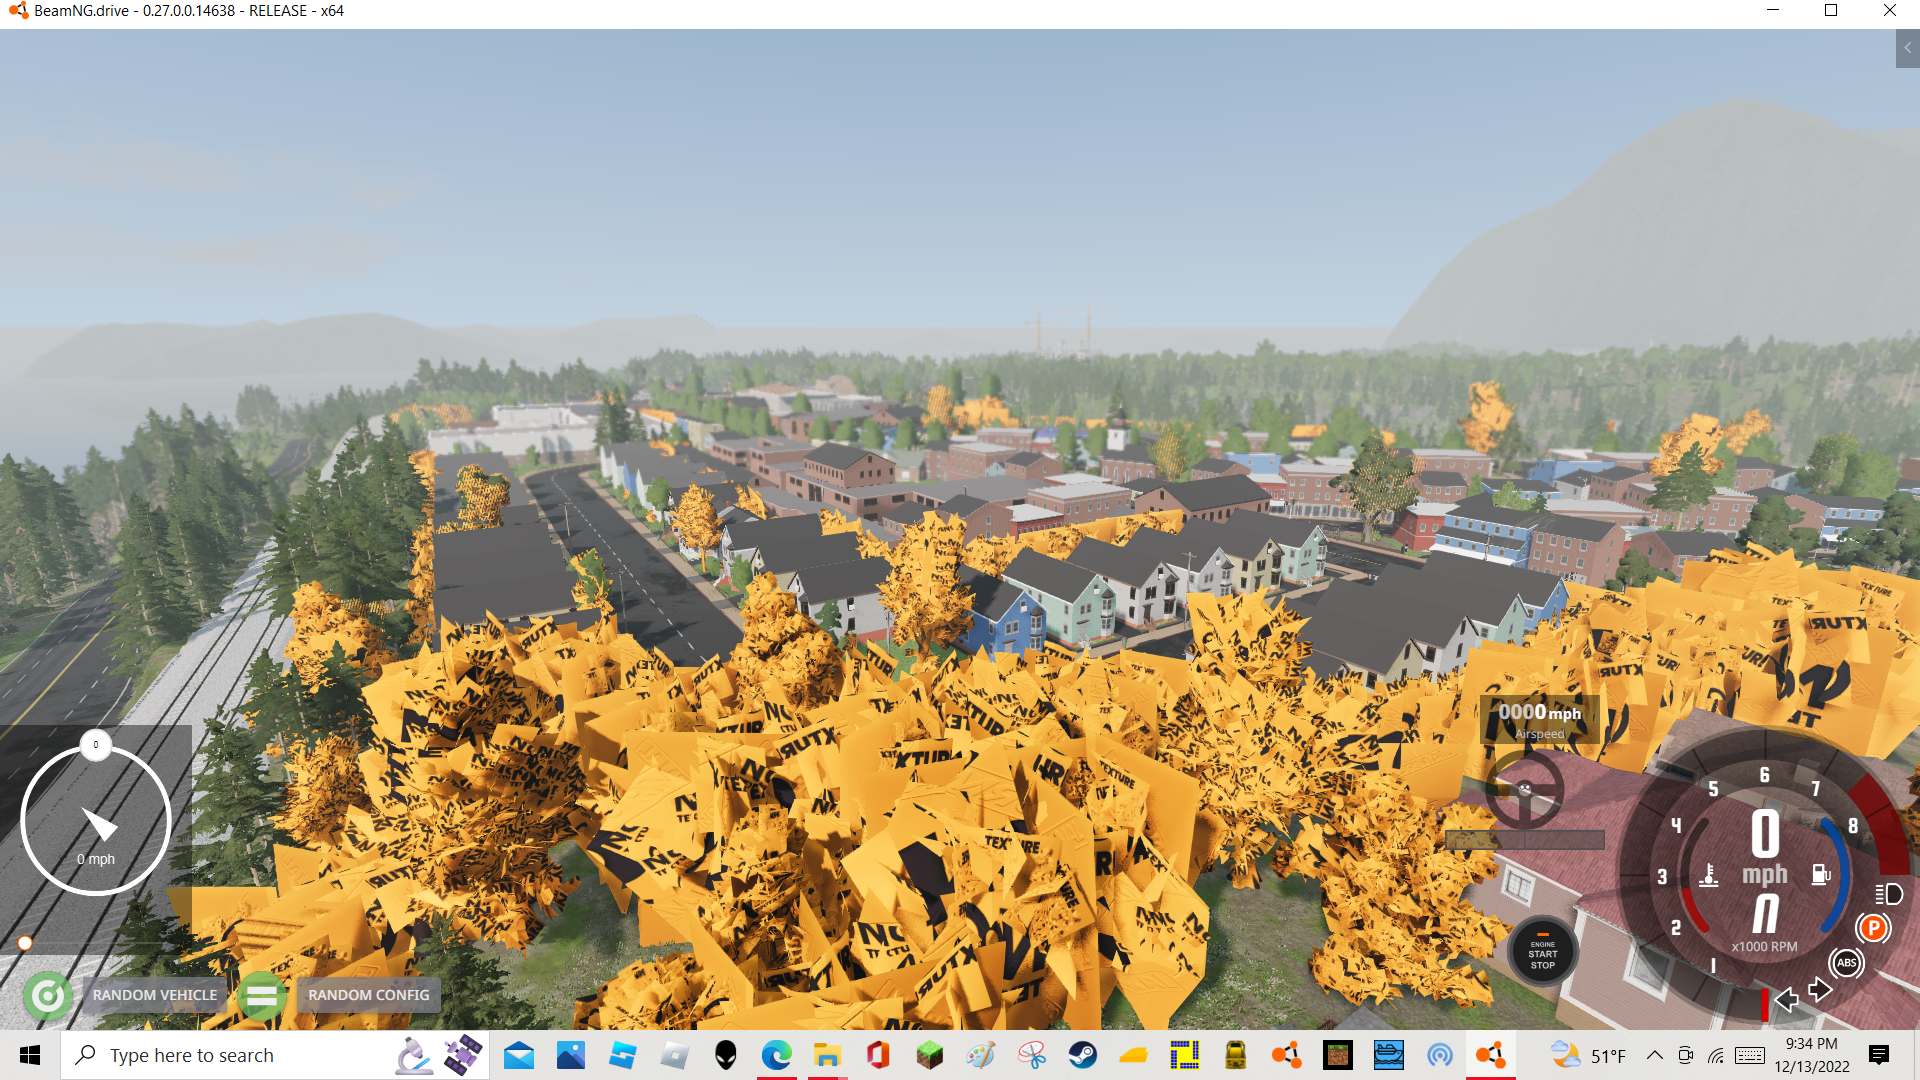Click the throttle and brake input bar

click(1524, 840)
